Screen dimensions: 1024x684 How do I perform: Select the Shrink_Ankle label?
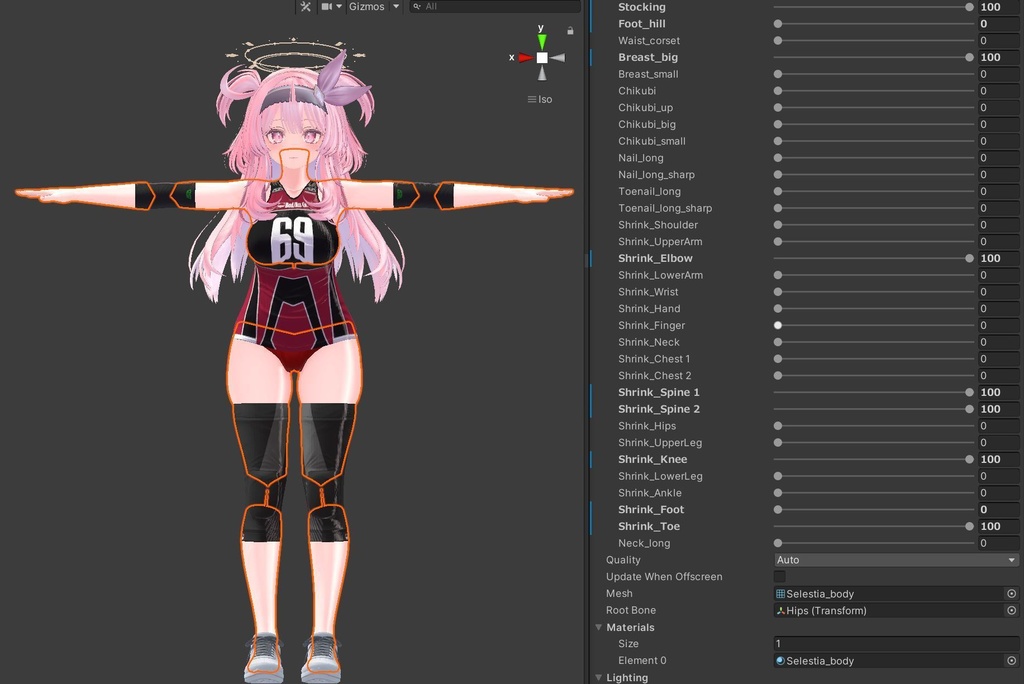pos(650,493)
